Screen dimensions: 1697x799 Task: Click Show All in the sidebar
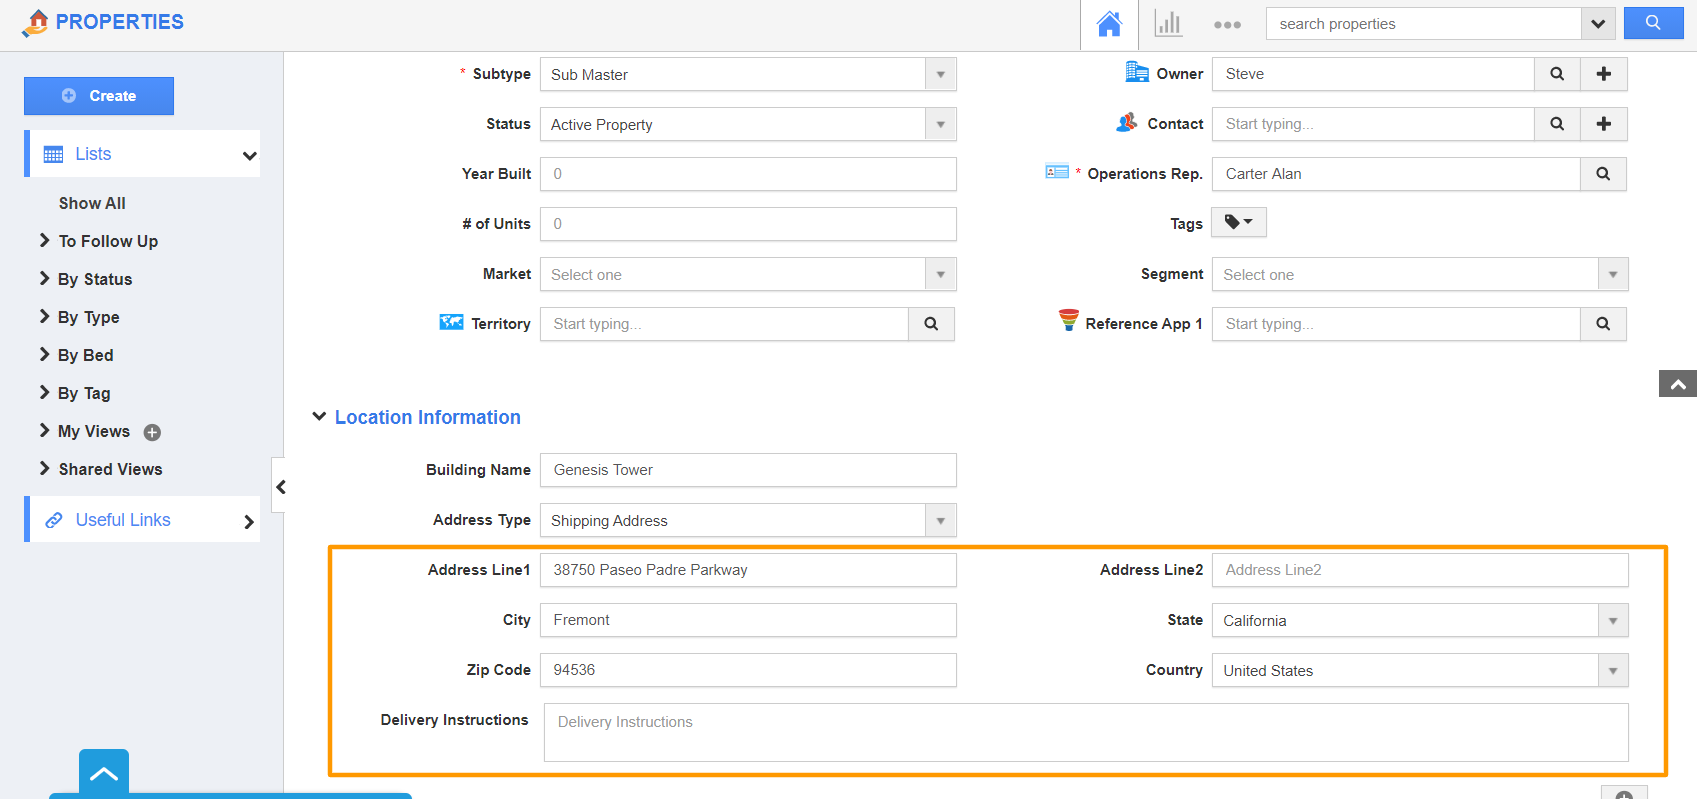92,203
